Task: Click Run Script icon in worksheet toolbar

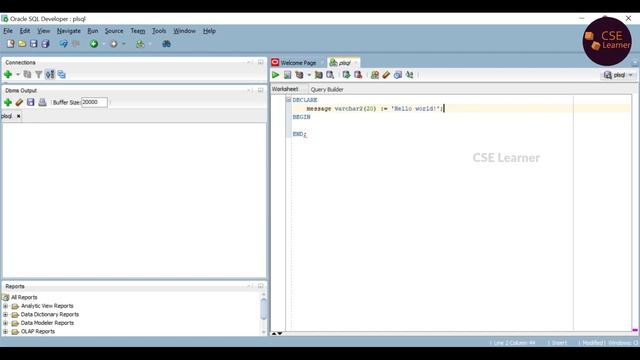Action: (287, 75)
